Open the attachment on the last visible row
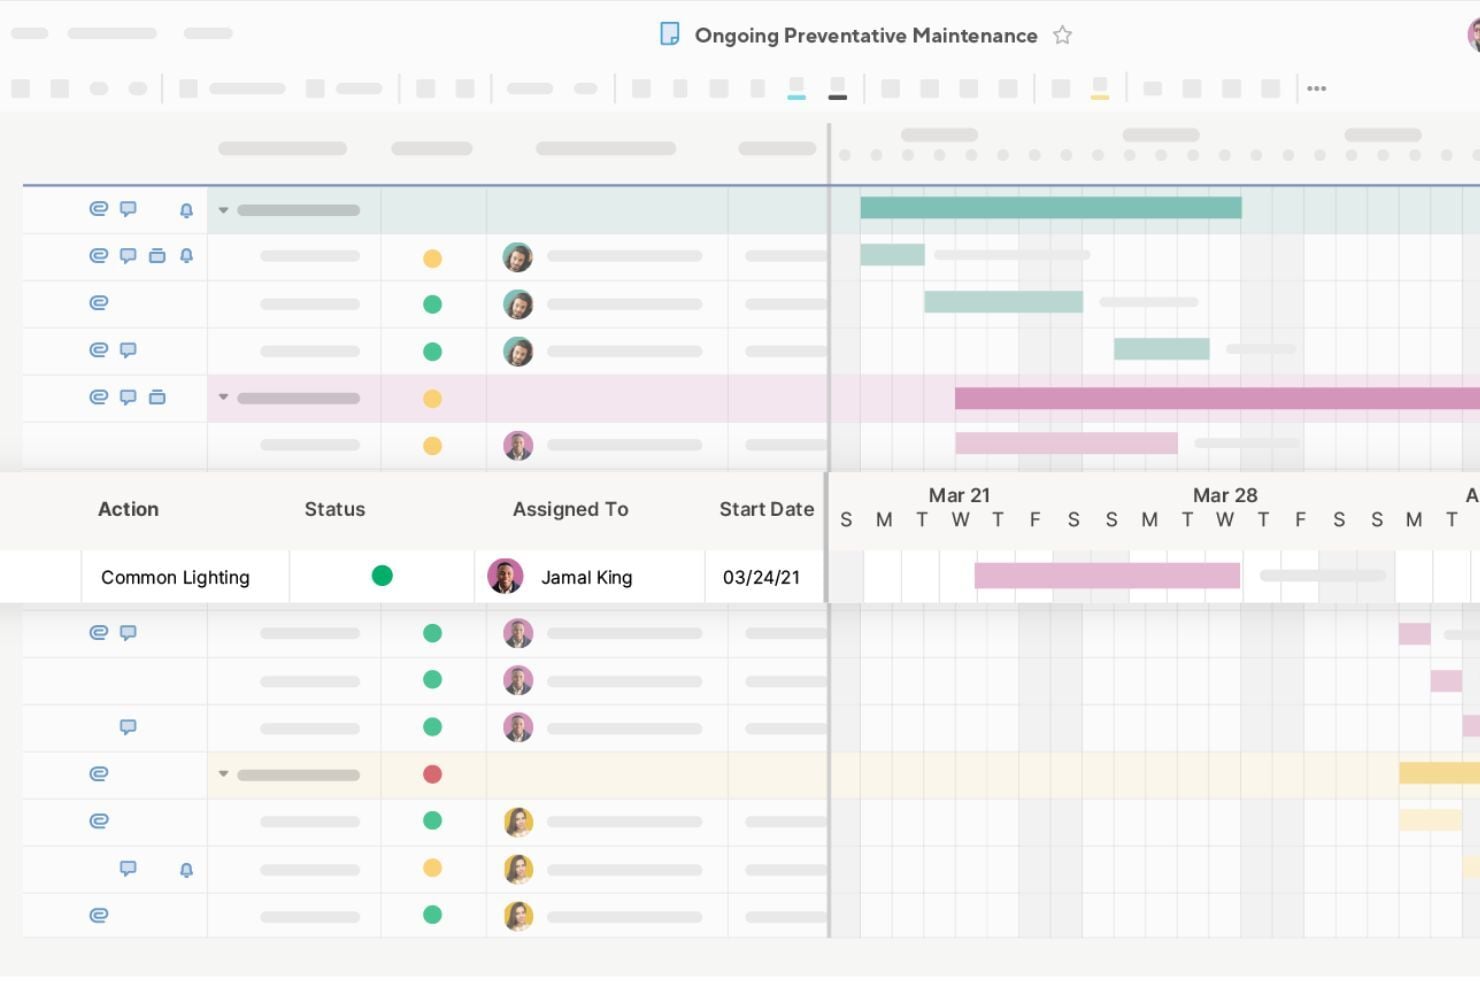 (x=97, y=915)
